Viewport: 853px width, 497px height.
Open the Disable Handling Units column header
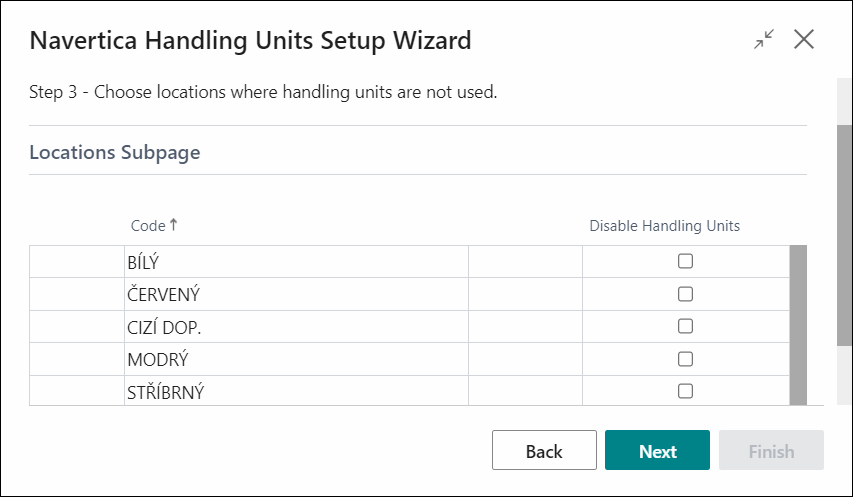point(664,226)
